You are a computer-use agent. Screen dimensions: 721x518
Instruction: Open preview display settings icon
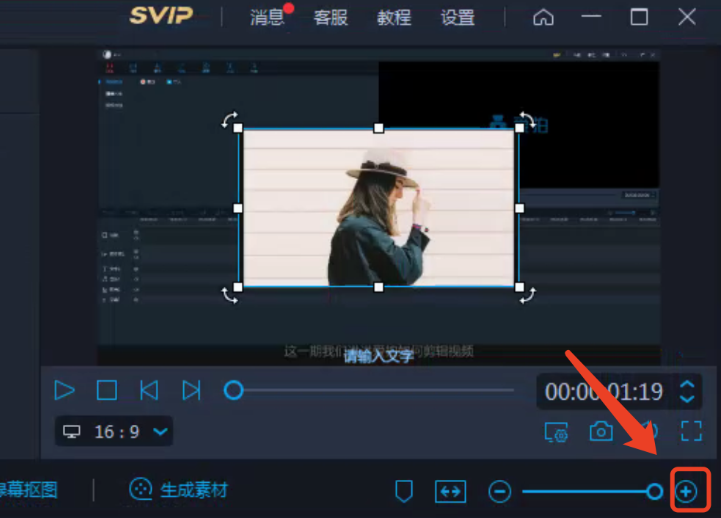click(x=556, y=431)
